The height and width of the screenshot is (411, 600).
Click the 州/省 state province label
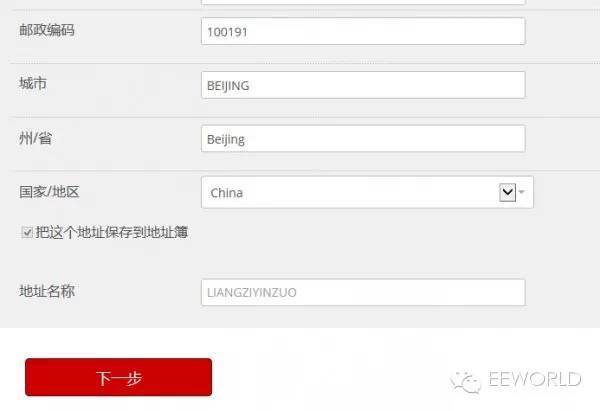pyautogui.click(x=36, y=138)
